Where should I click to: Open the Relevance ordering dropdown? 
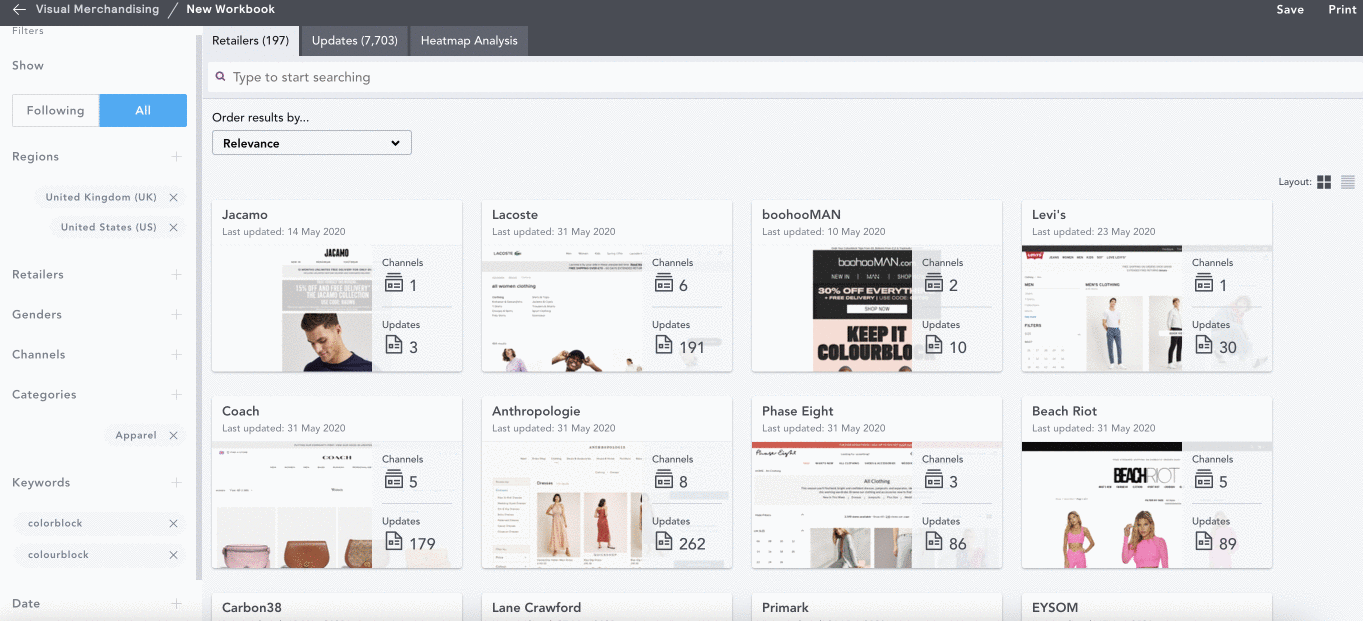(312, 143)
